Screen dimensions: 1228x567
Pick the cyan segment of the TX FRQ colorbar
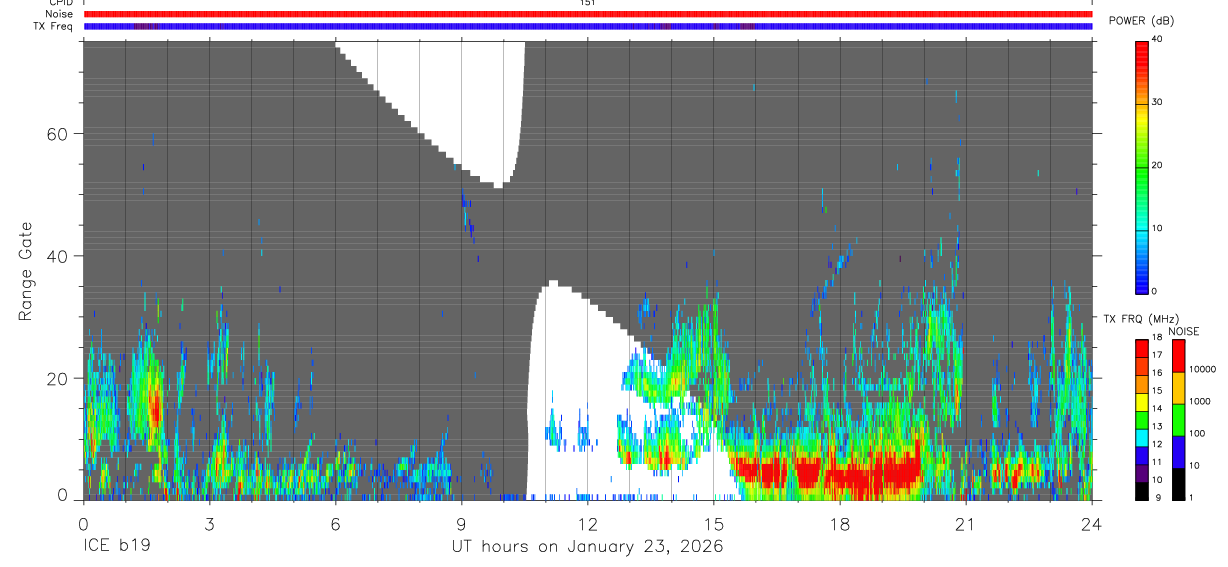coord(1141,436)
